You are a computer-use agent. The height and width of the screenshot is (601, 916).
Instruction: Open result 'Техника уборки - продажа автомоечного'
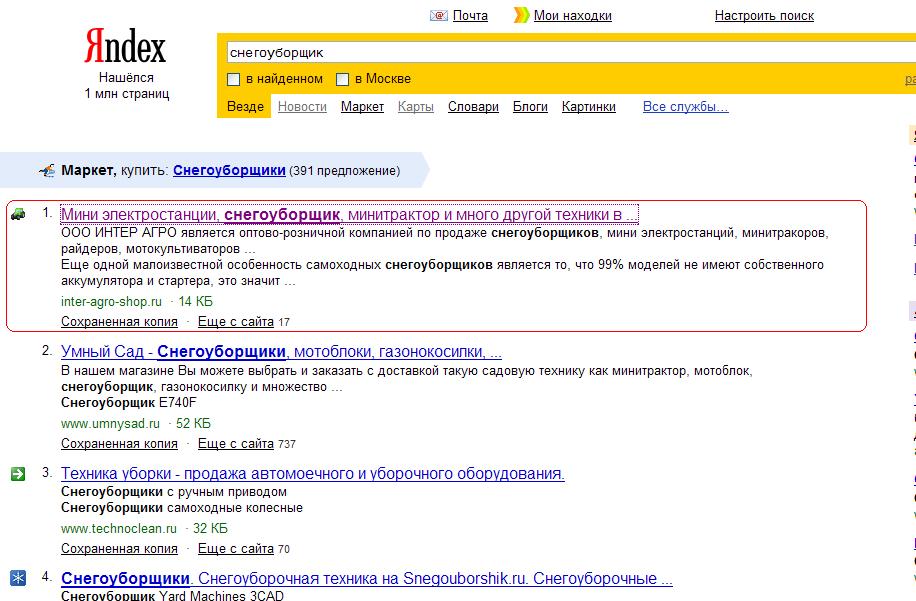[x=313, y=473]
